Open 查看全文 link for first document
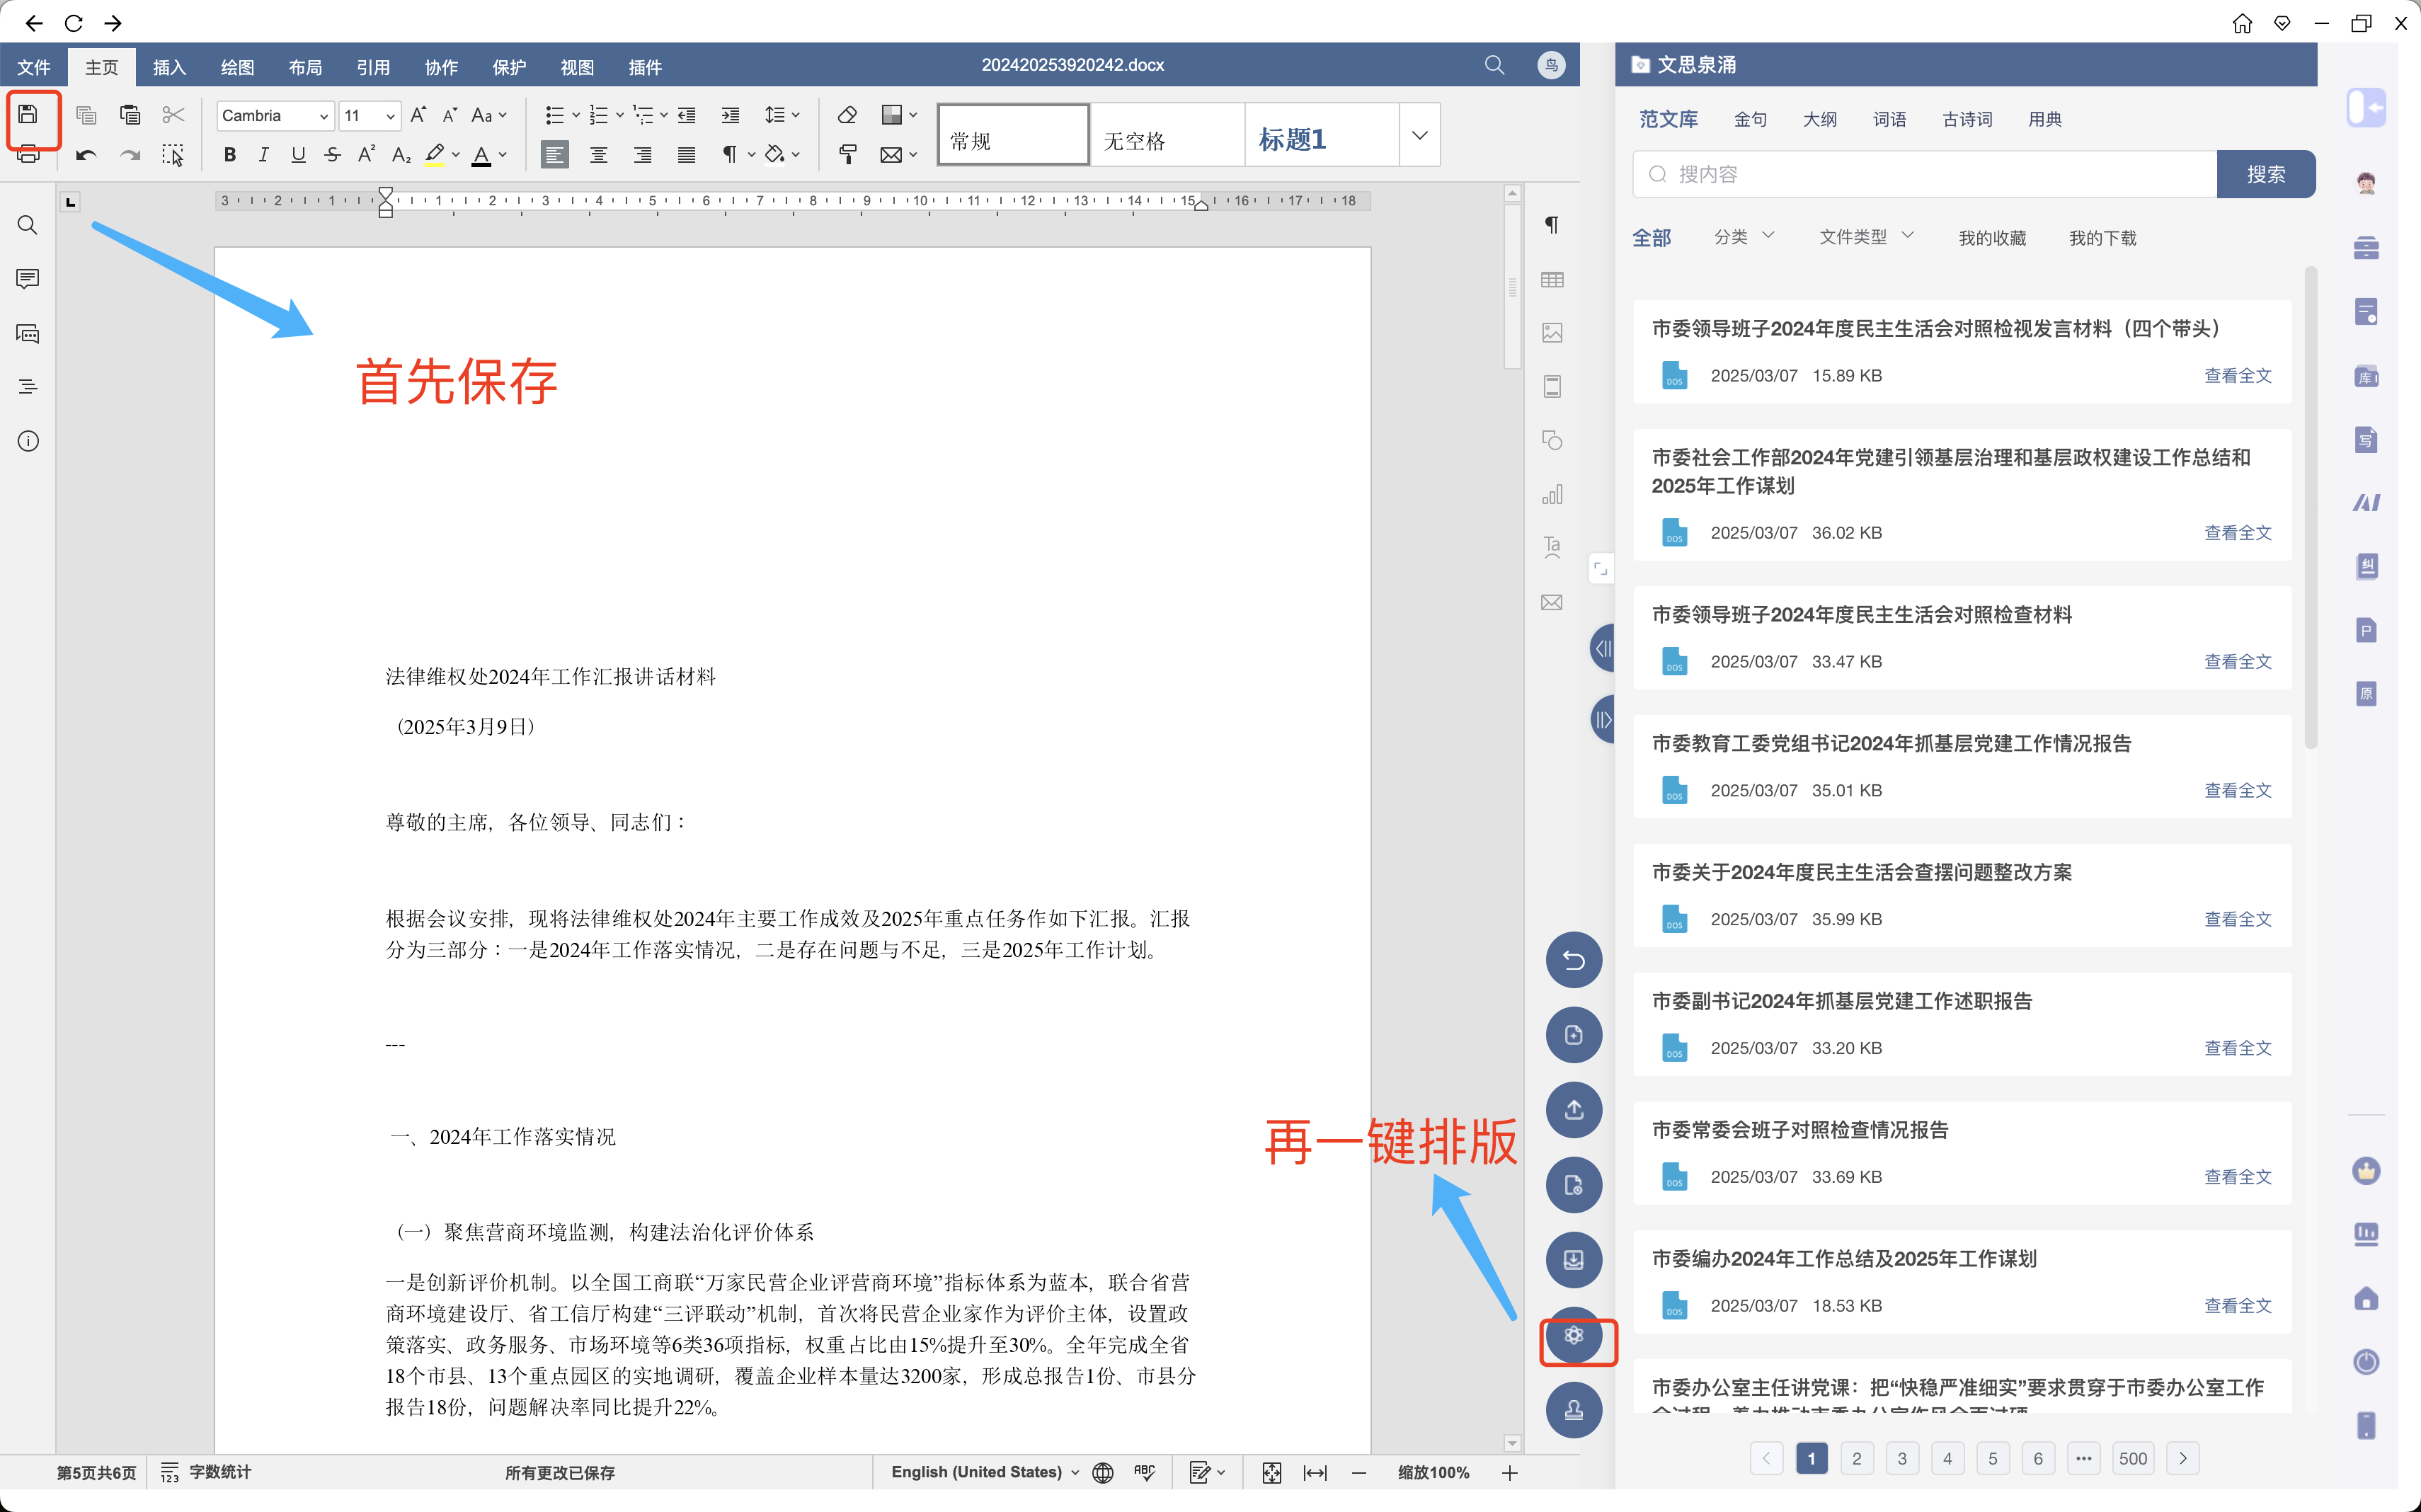Screen dimensions: 2421x1512 pyautogui.click(x=2237, y=376)
